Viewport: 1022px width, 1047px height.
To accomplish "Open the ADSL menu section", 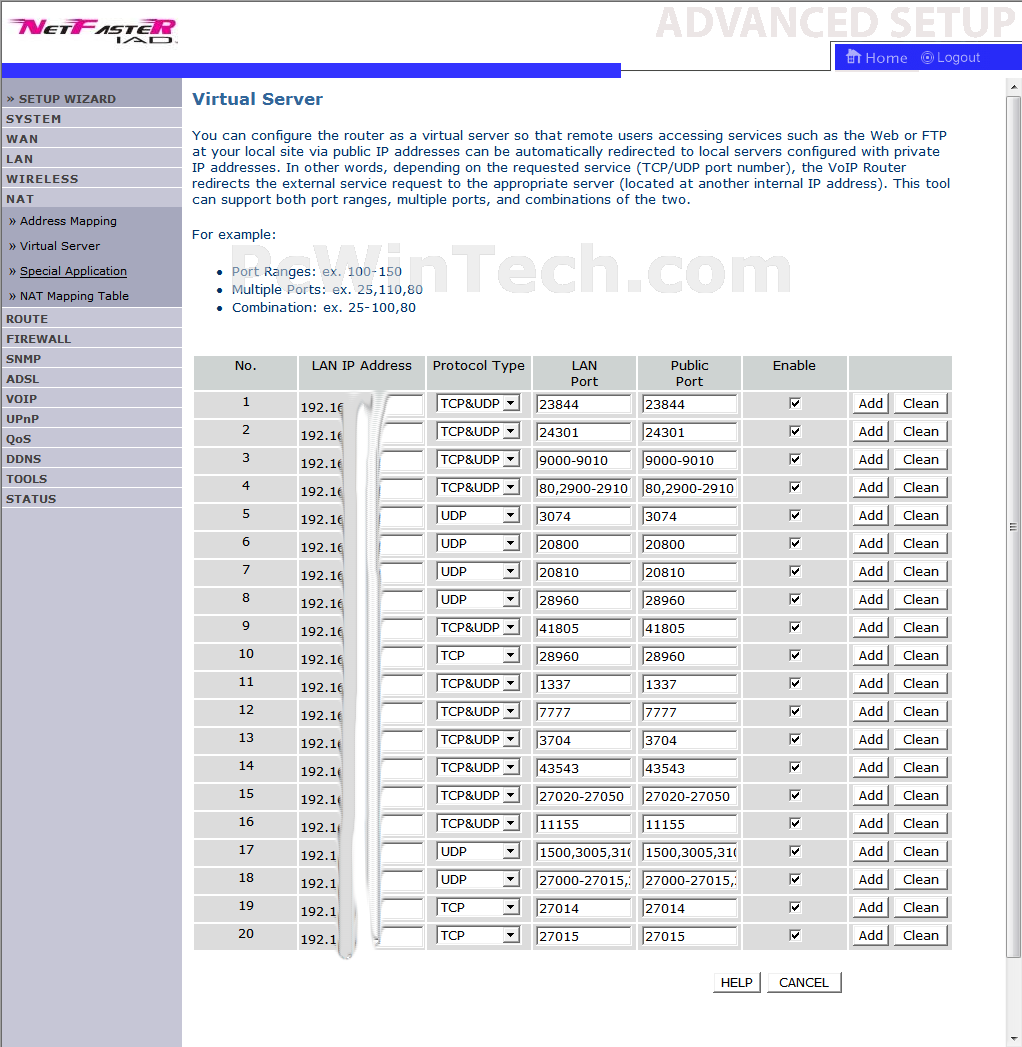I will tap(23, 379).
